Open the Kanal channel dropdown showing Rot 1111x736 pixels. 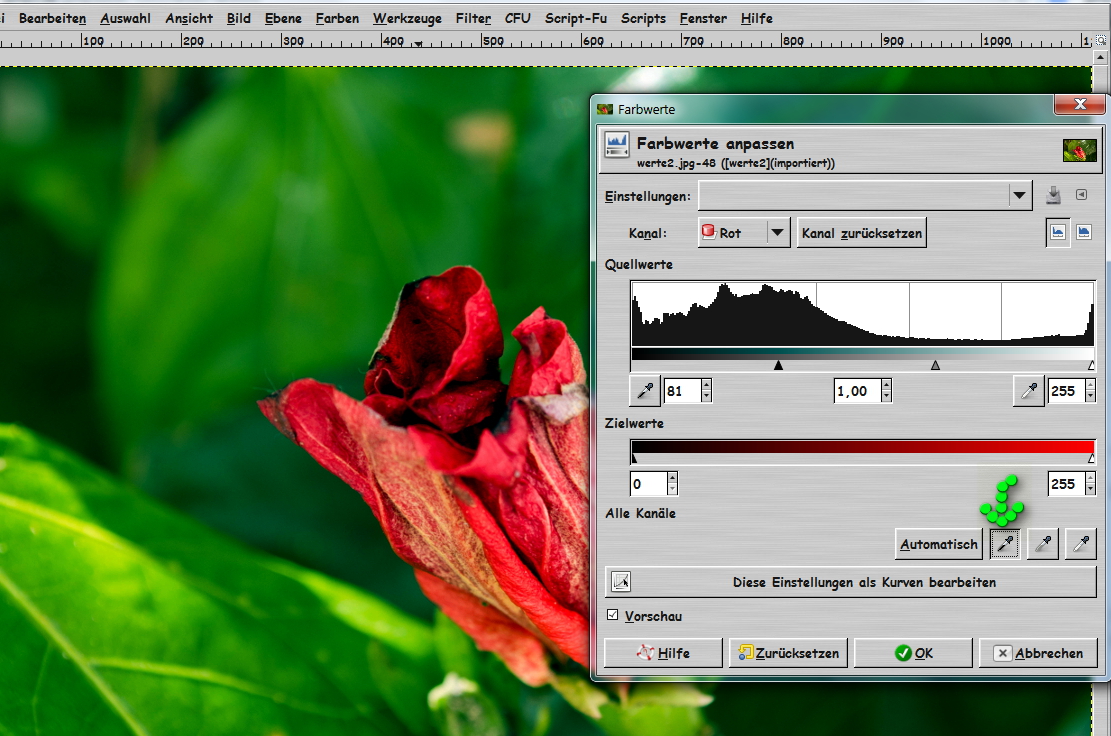744,233
